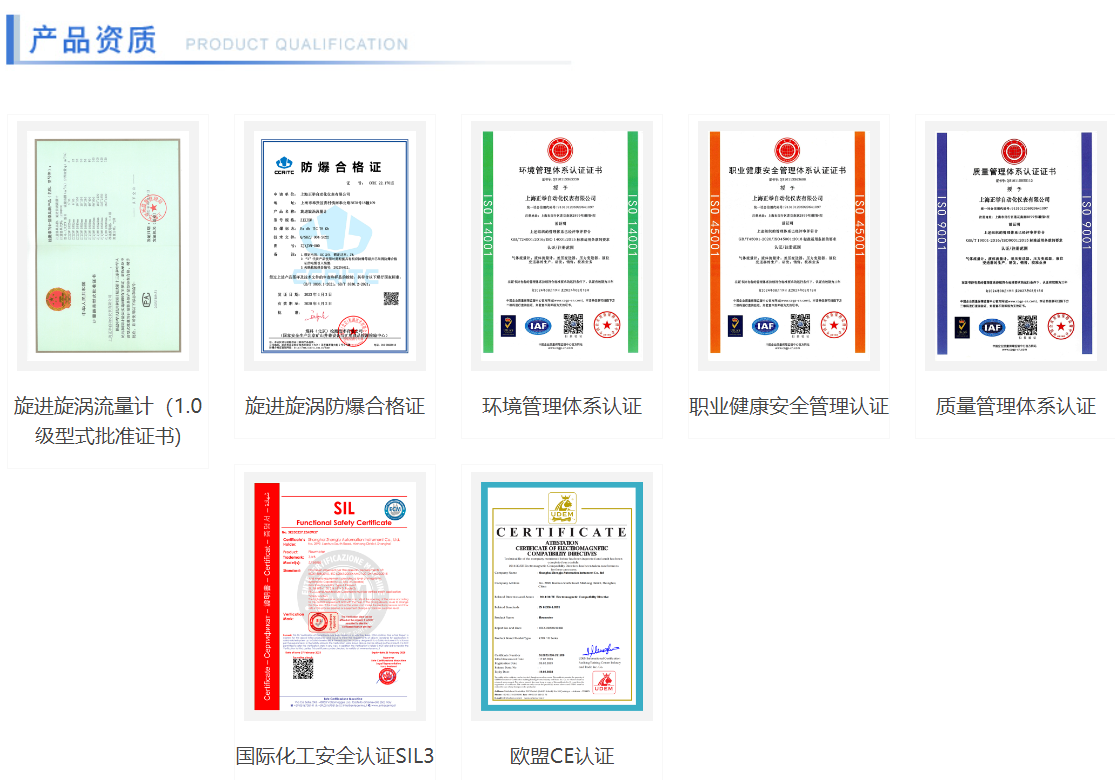The height and width of the screenshot is (780, 1115).
Task: Click the PRODUCT QUALIFICATION subtitle text
Action: click(x=296, y=44)
